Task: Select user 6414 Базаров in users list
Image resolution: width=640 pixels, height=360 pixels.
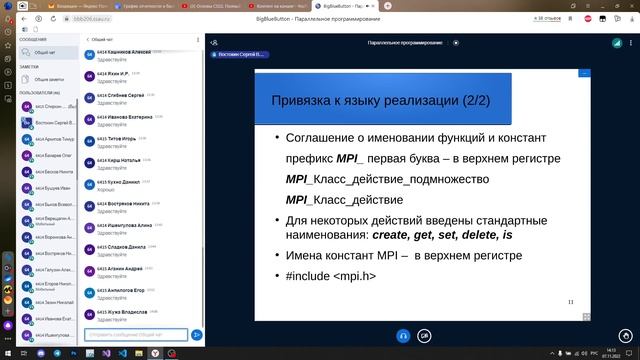Action: (48, 156)
